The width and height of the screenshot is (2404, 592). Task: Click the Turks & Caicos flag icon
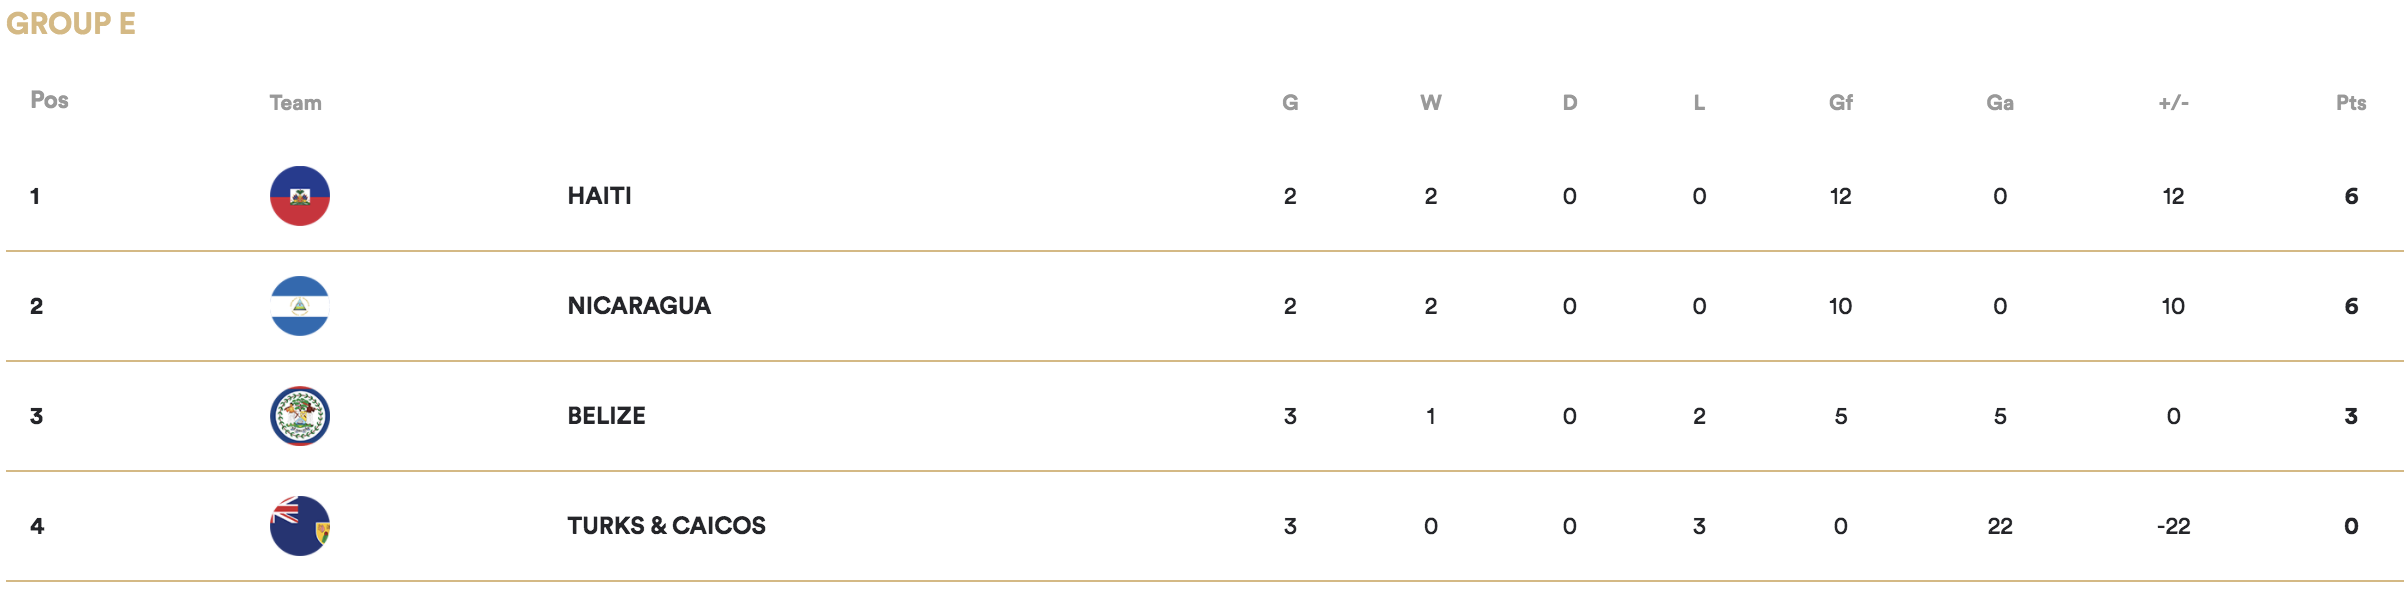click(x=300, y=526)
